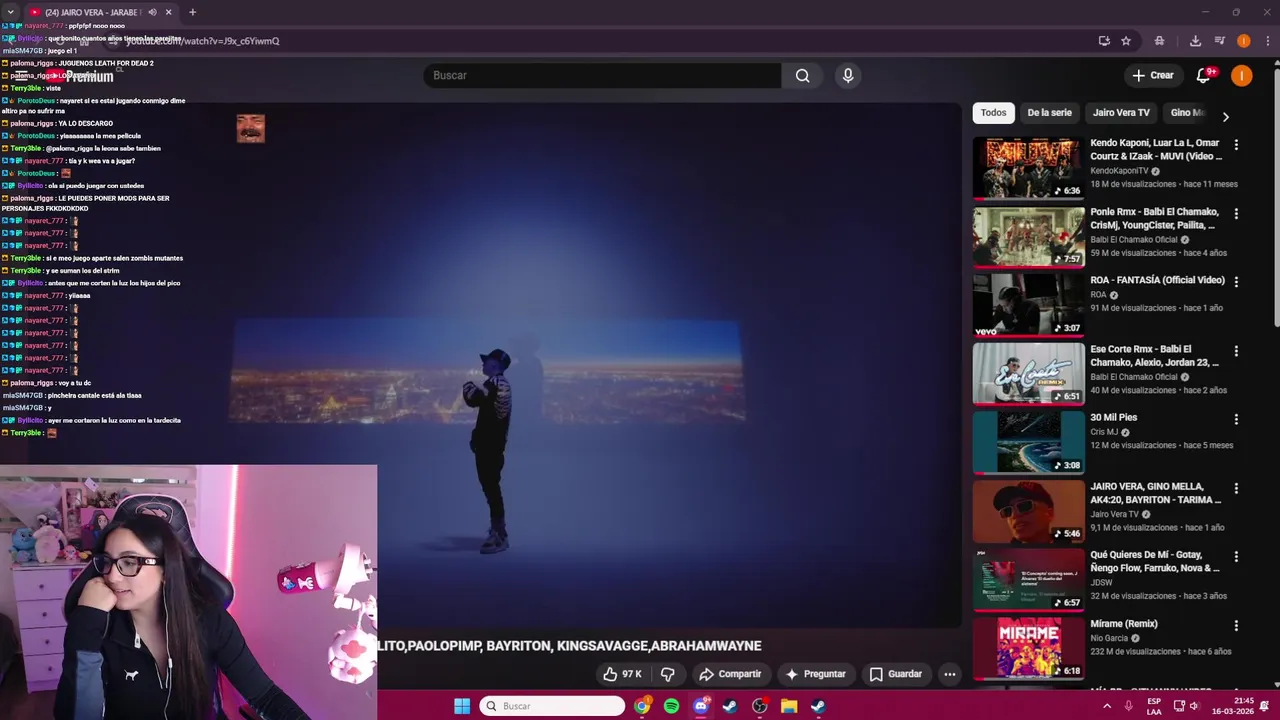
Task: Bookmark this page with the star icon
Action: click(x=1126, y=41)
